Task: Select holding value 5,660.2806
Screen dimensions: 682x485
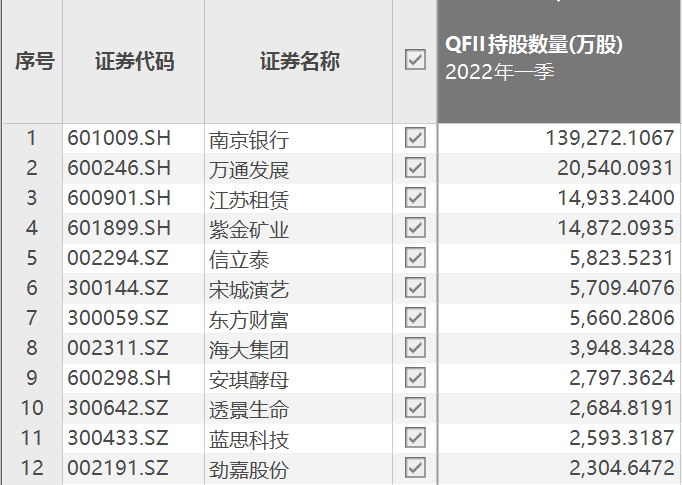Action: click(x=622, y=318)
